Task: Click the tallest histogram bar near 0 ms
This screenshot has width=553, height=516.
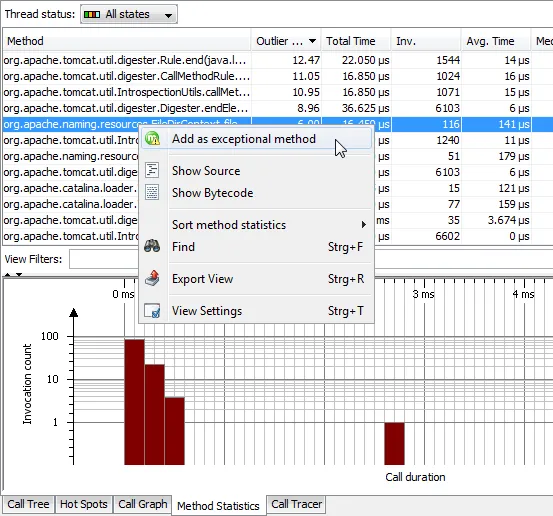Action: [x=134, y=402]
